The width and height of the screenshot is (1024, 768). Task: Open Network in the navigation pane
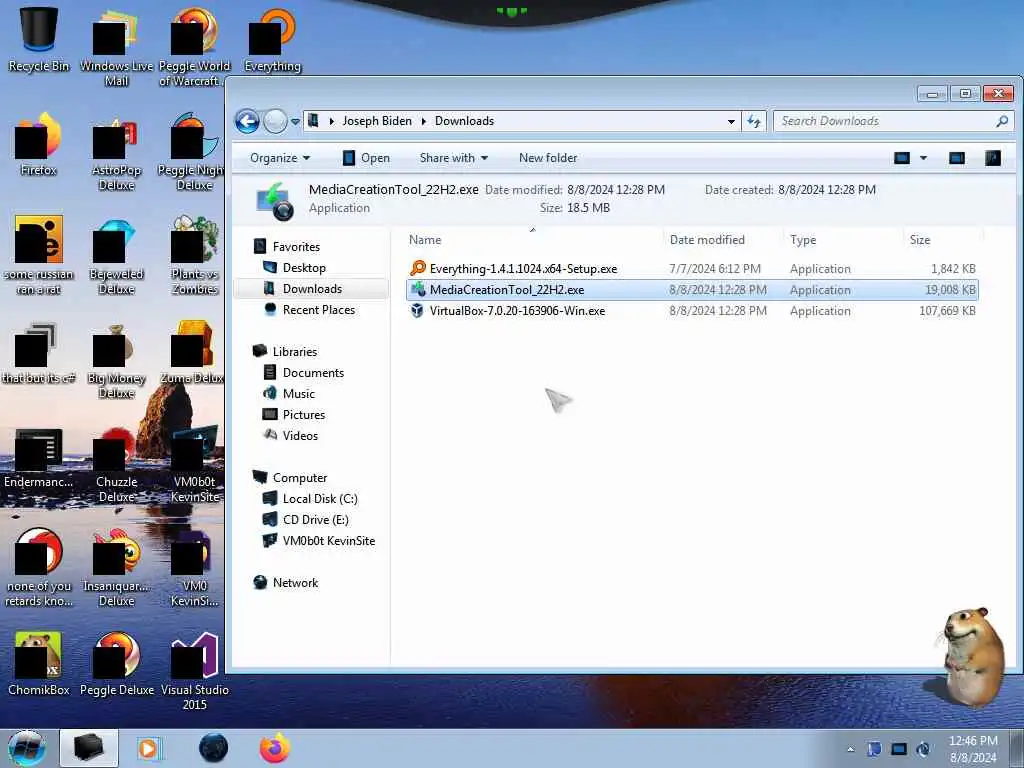[x=286, y=583]
